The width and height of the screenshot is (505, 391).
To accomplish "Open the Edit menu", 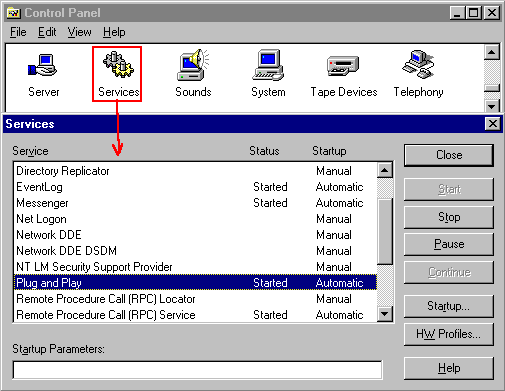I will click(47, 32).
